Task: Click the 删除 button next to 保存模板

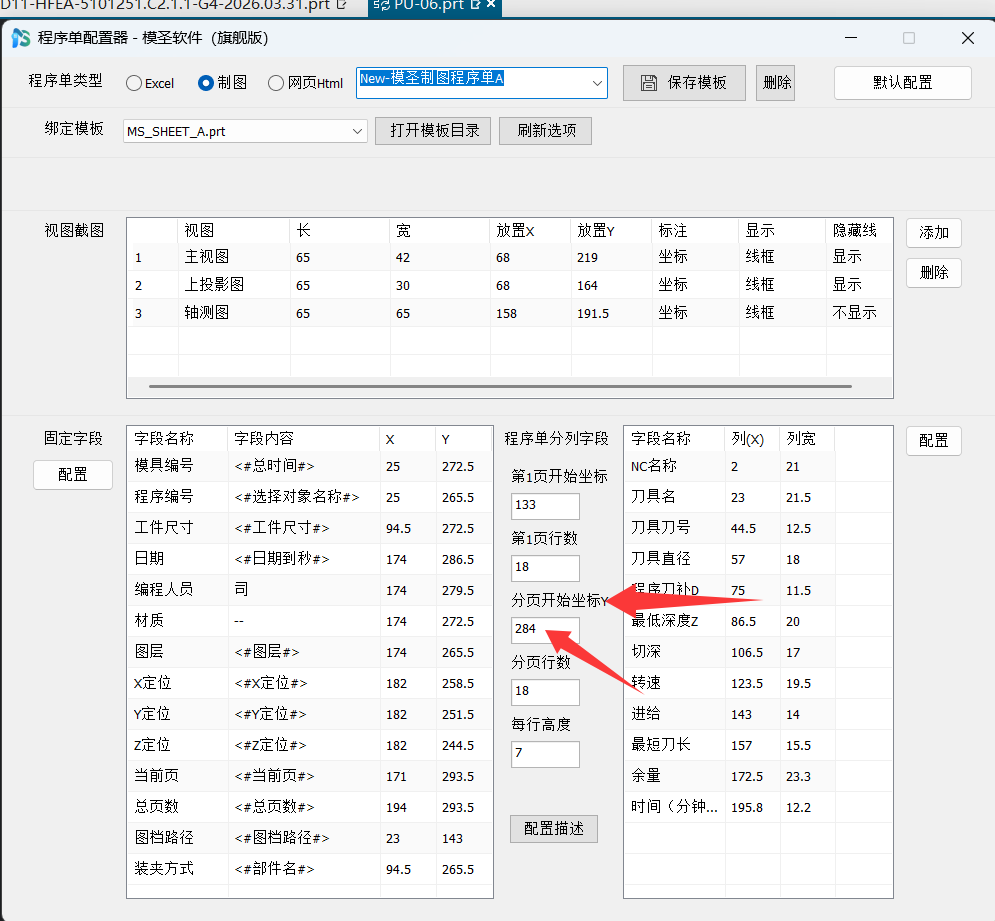Action: pos(775,83)
